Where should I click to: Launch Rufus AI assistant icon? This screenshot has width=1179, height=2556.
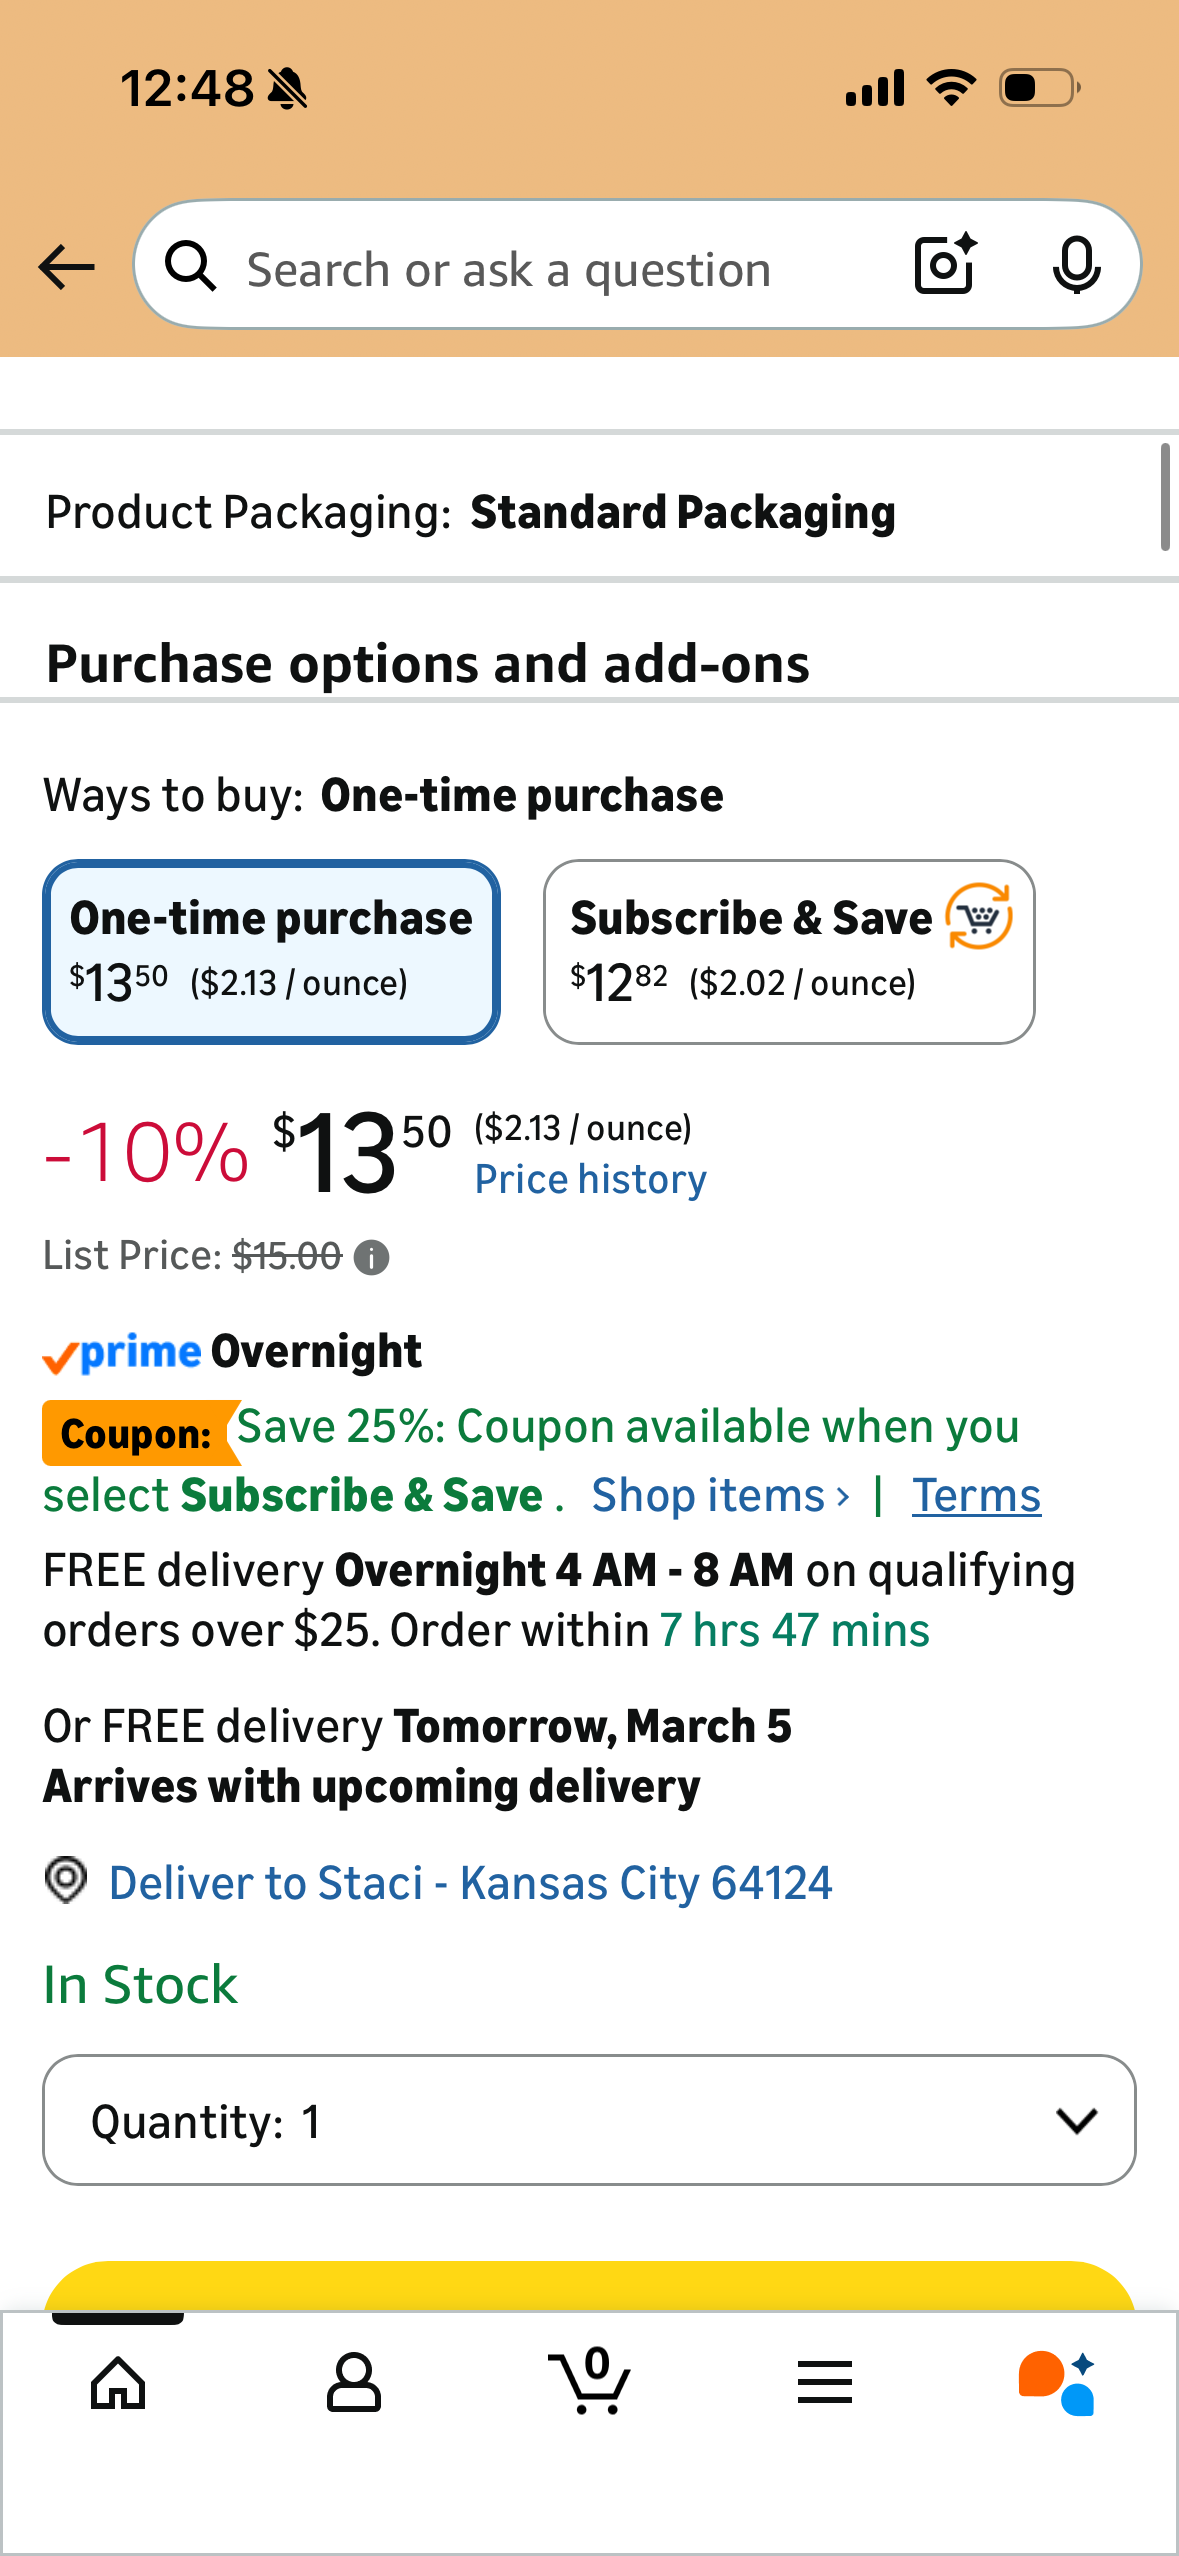(1057, 2383)
